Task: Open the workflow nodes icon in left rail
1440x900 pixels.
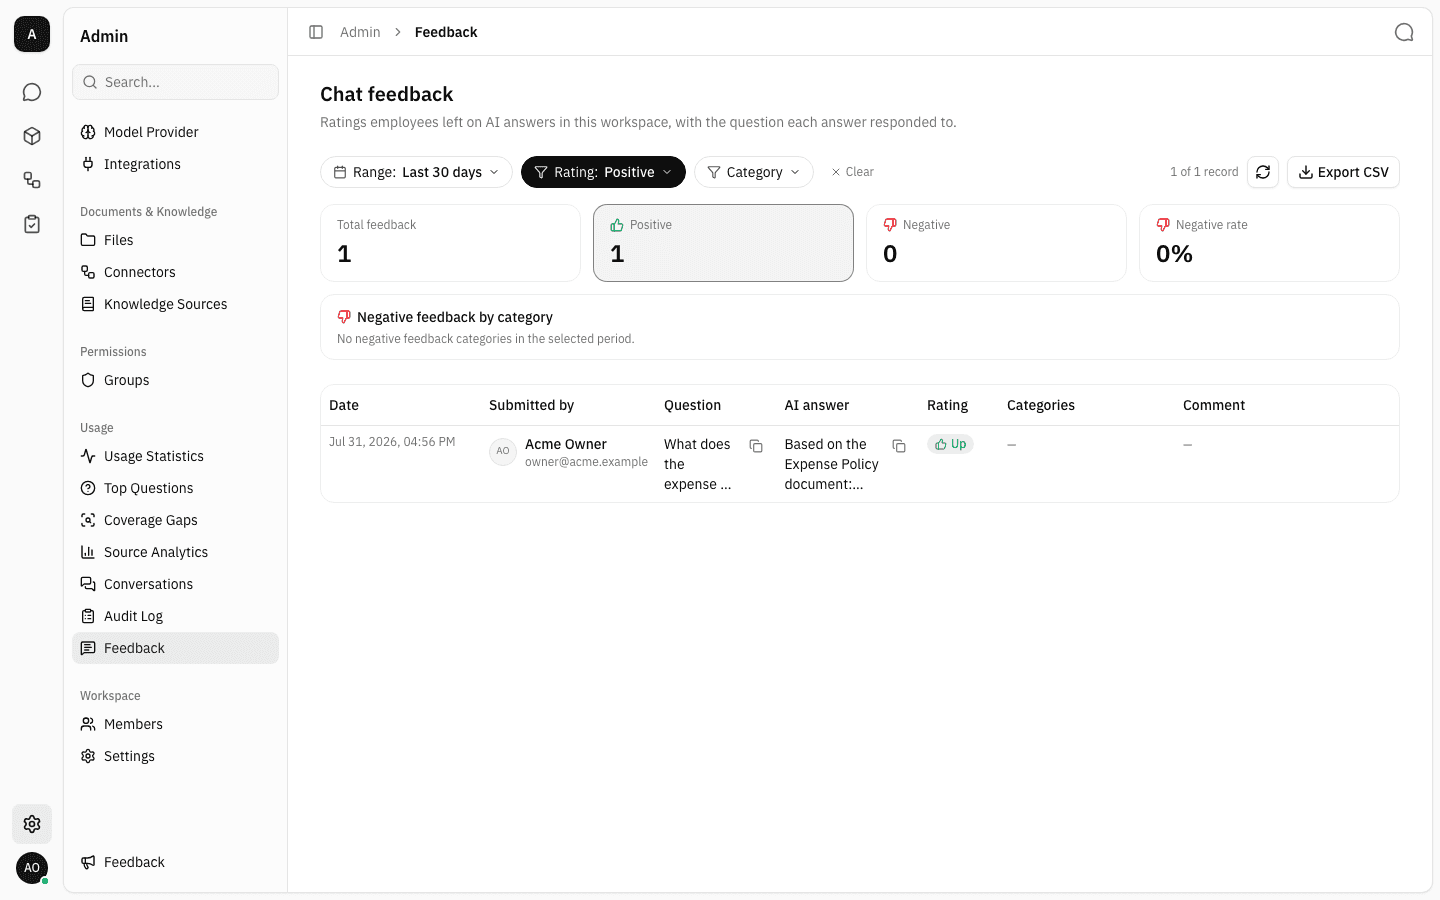Action: click(32, 180)
